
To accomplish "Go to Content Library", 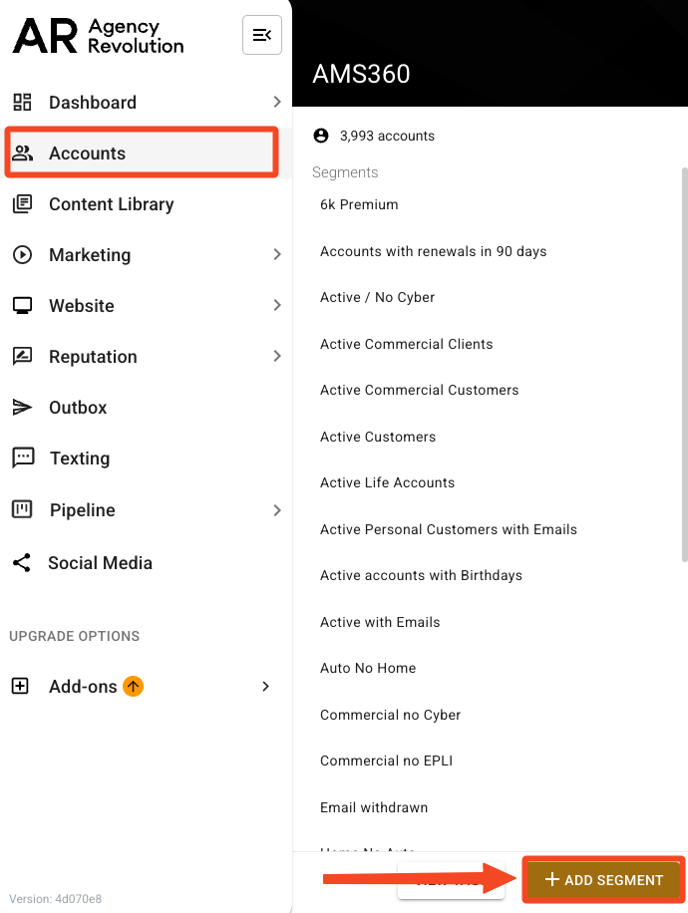I will (x=146, y=204).
